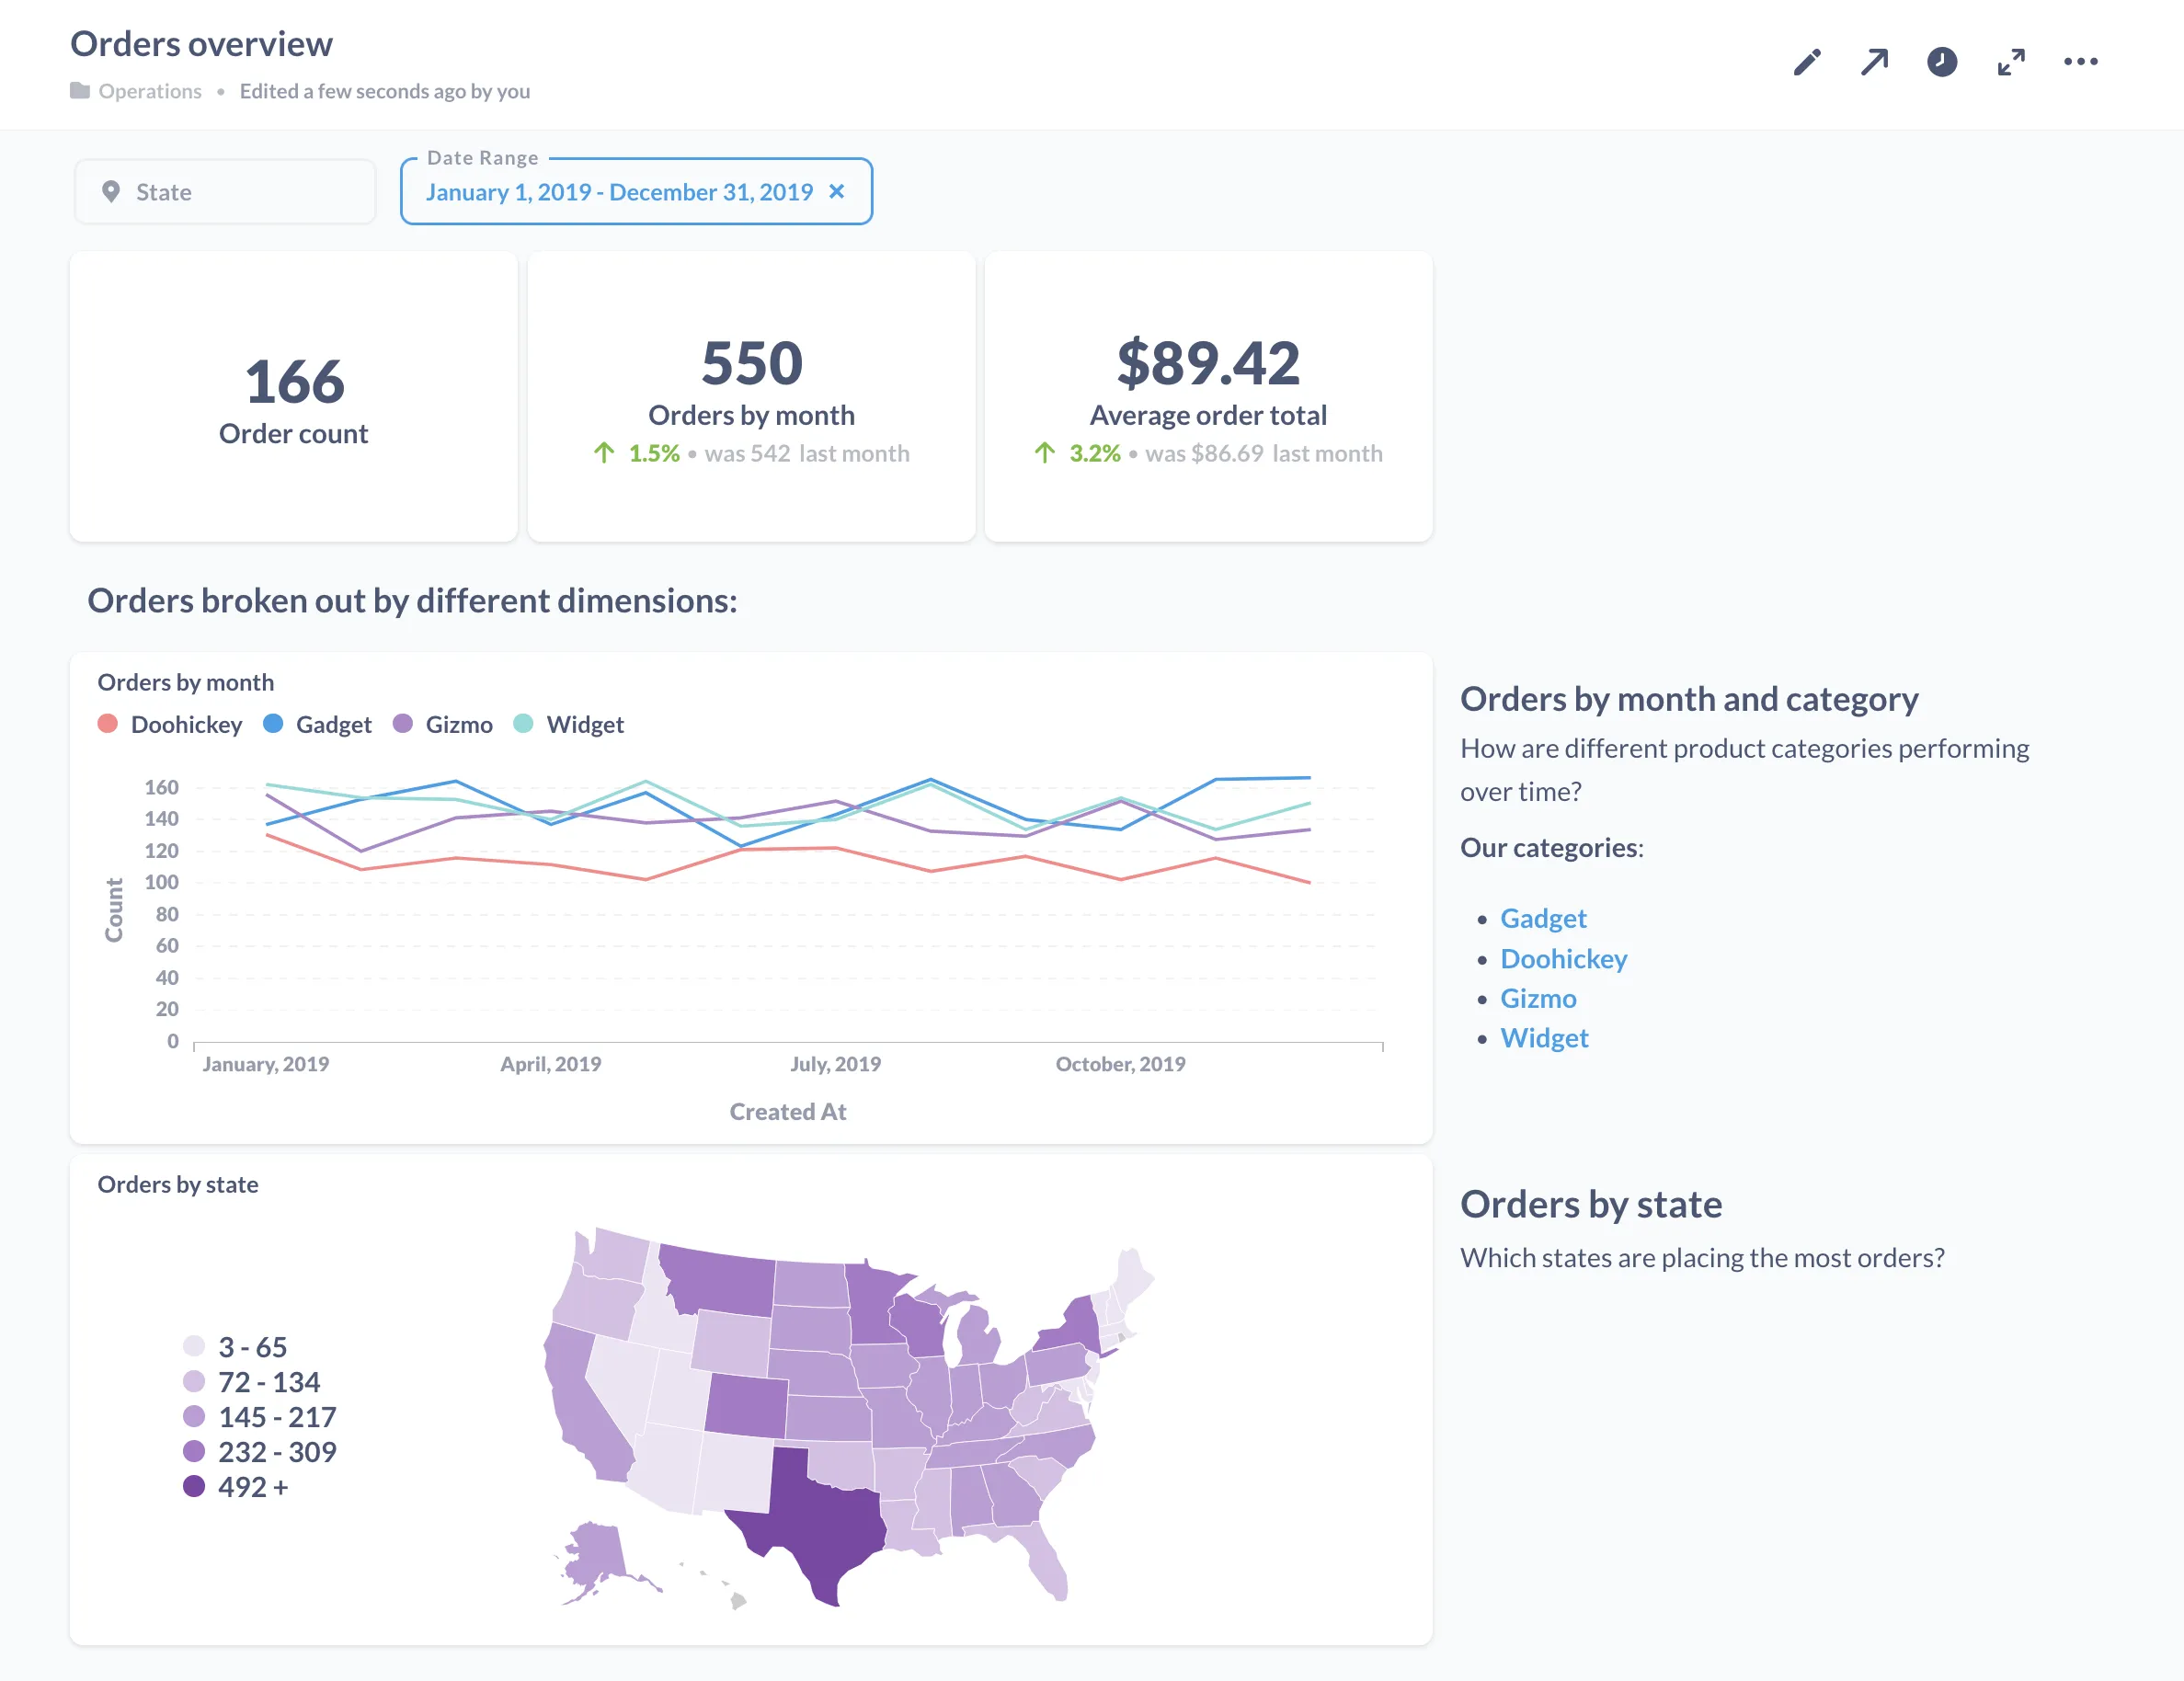Click the clock/history icon
This screenshot has height=1681, width=2184.
point(1940,60)
